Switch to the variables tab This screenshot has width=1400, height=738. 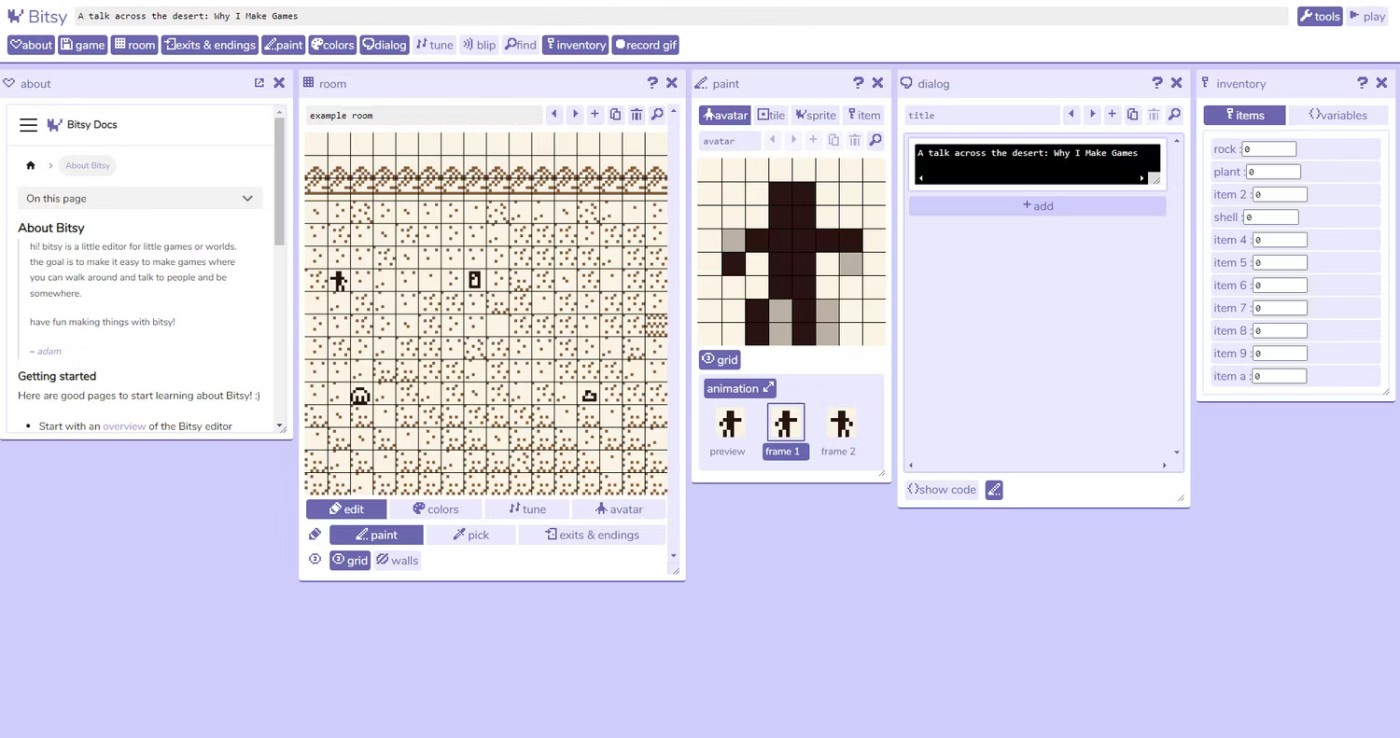[1337, 115]
